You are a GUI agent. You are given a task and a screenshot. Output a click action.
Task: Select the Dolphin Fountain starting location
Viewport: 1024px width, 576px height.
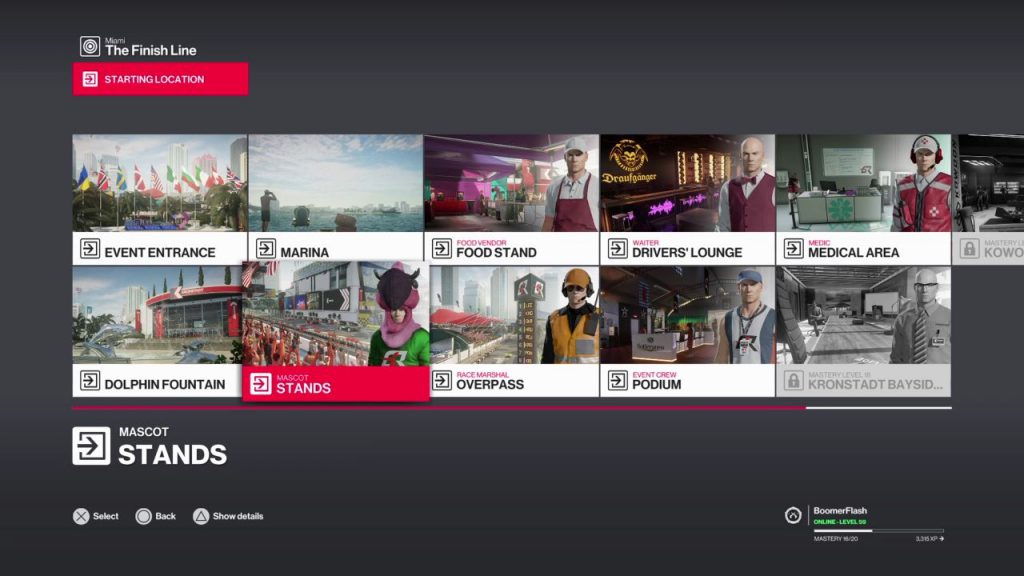[x=160, y=331]
